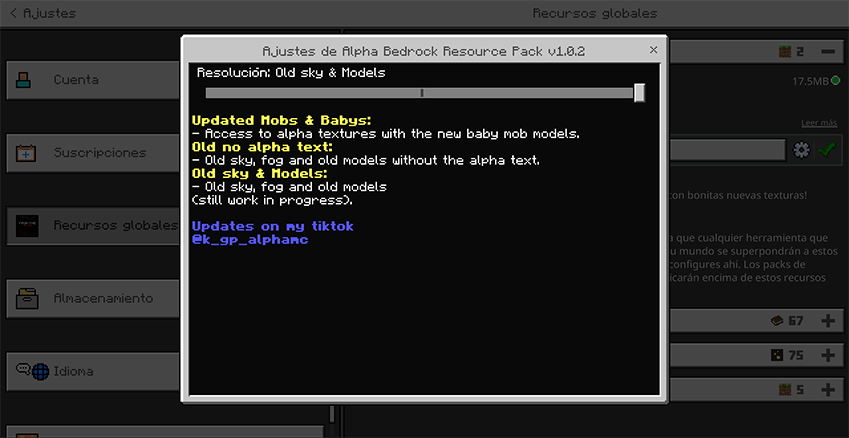Click the Suscripciones calendar icon
The width and height of the screenshot is (849, 438).
coord(26,153)
